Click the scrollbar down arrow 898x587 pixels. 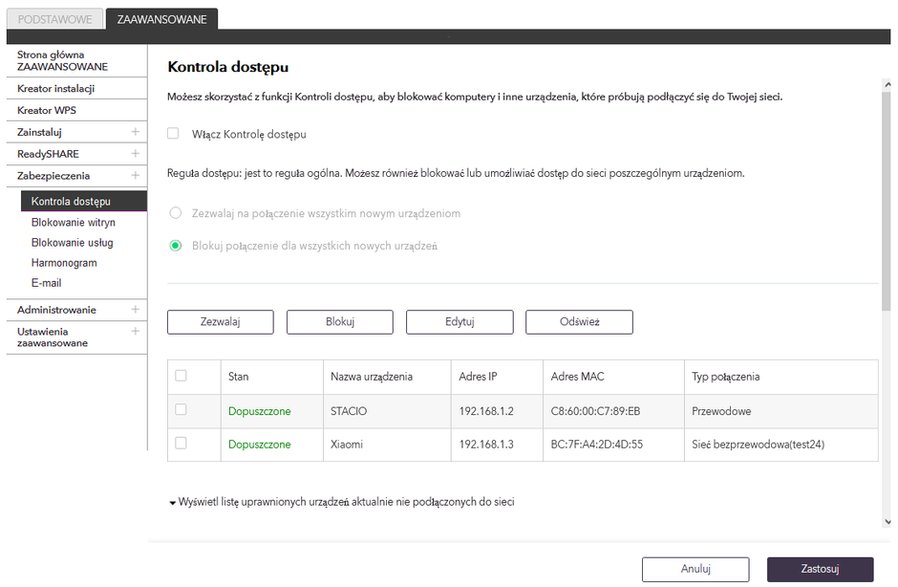[887, 522]
